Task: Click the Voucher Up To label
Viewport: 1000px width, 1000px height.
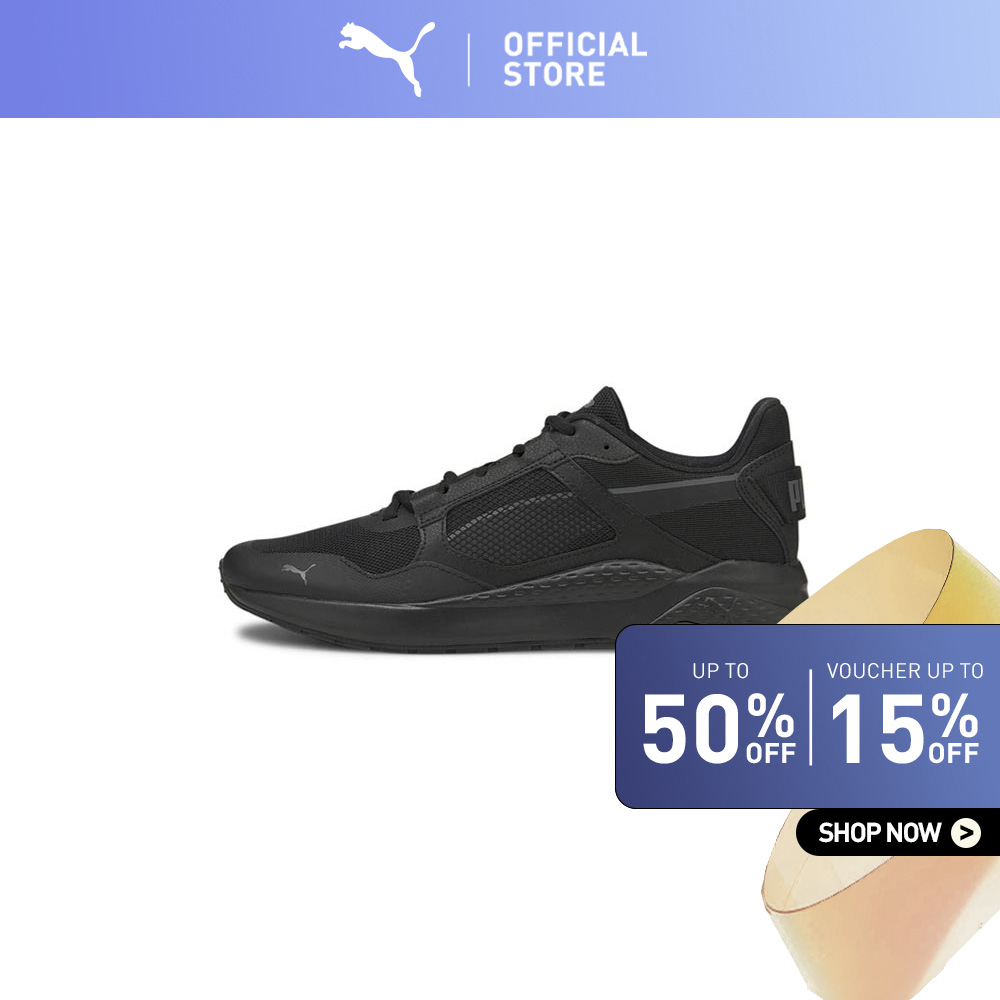Action: (x=904, y=671)
